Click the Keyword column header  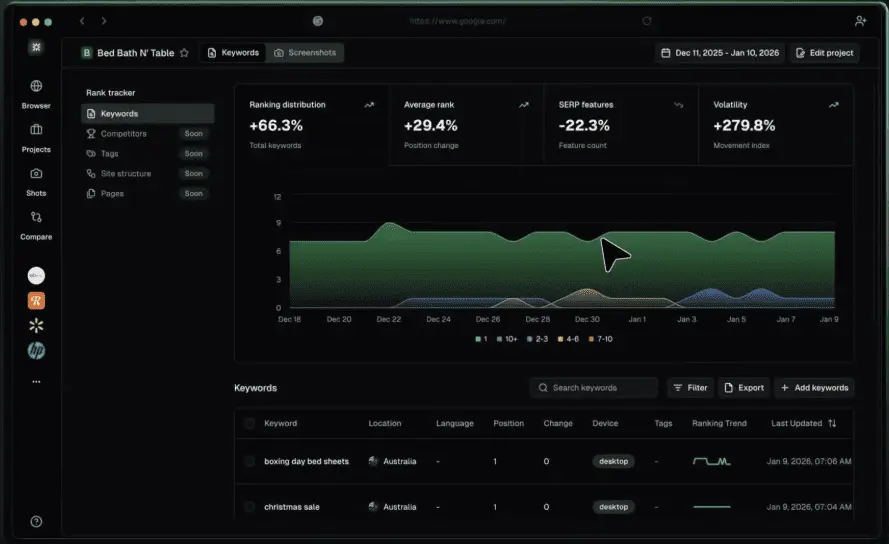coord(280,423)
